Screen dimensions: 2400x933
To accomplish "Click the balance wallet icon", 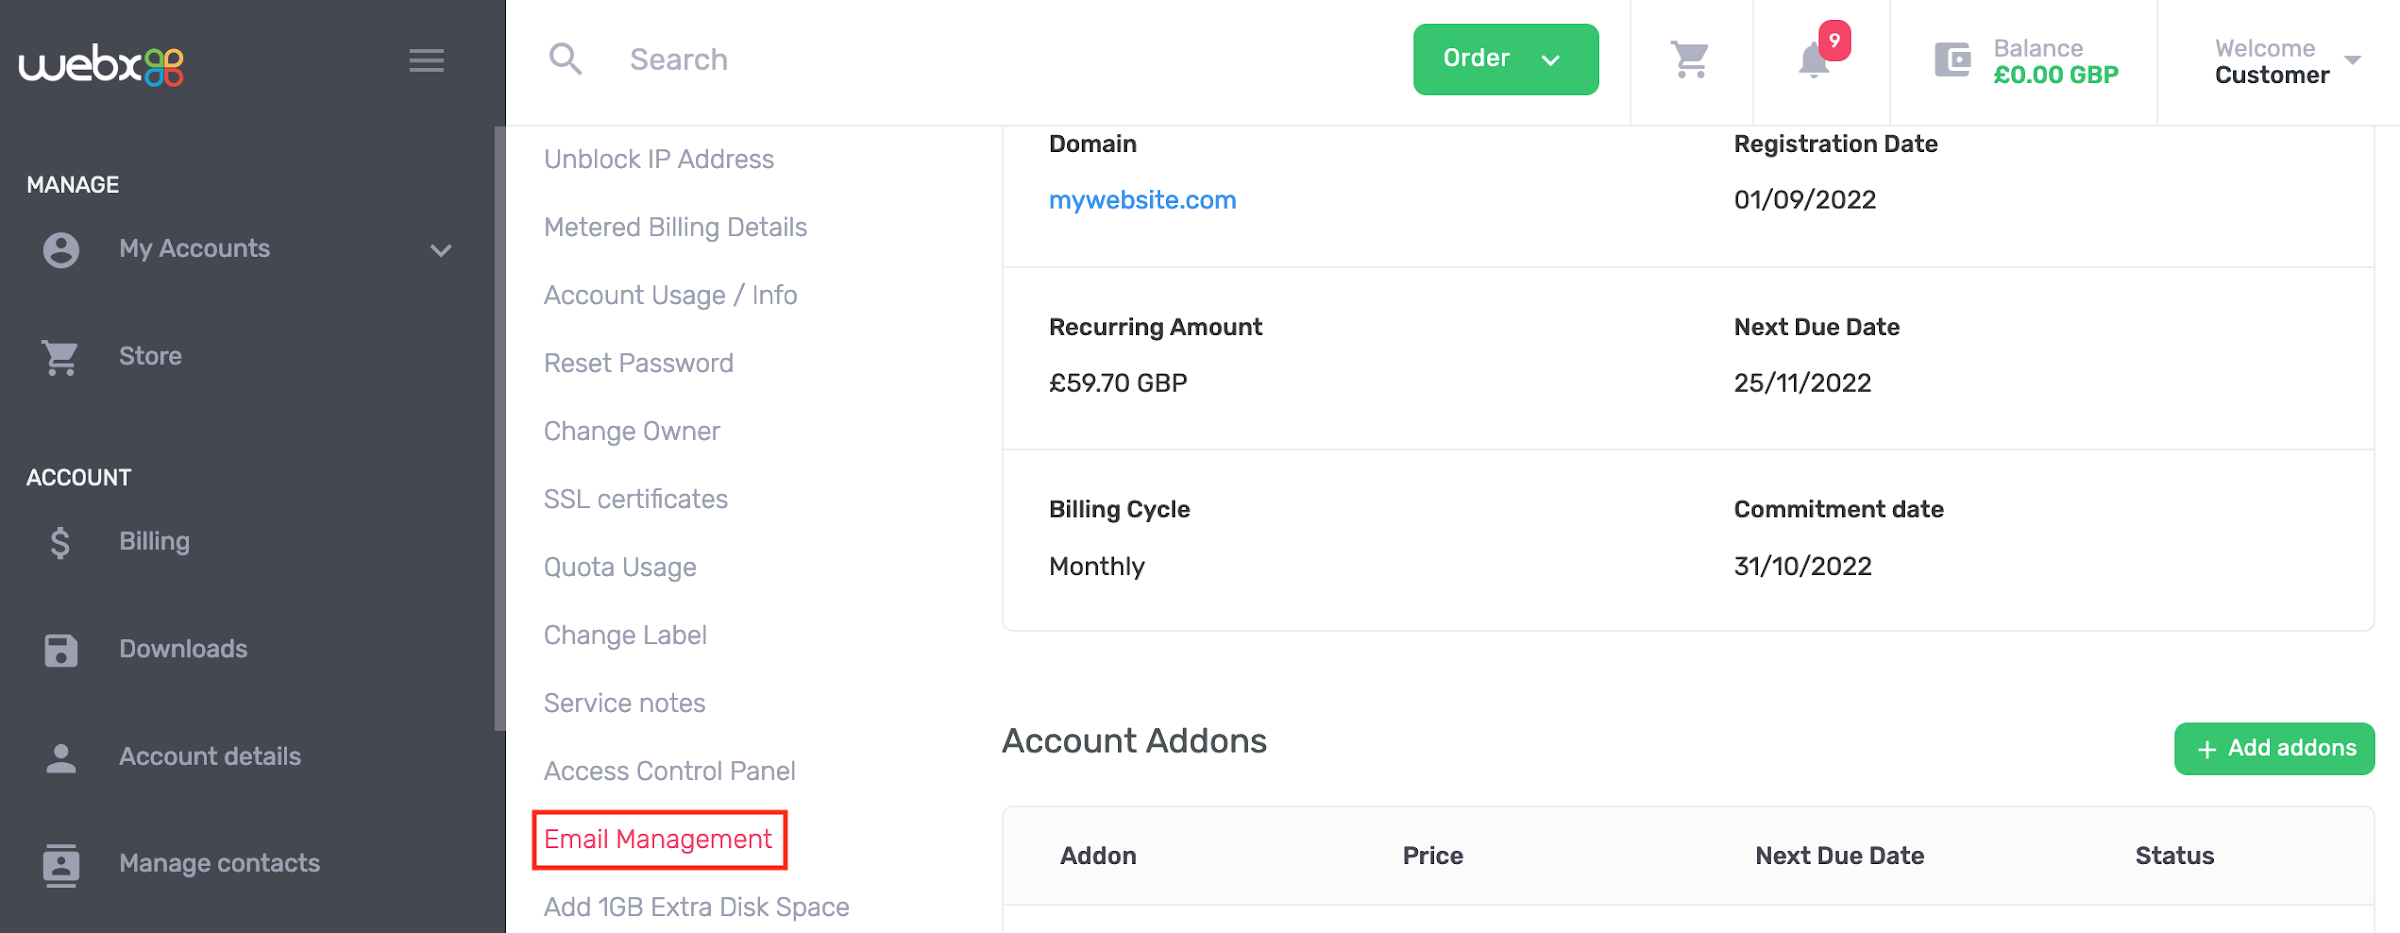I will [x=1952, y=60].
